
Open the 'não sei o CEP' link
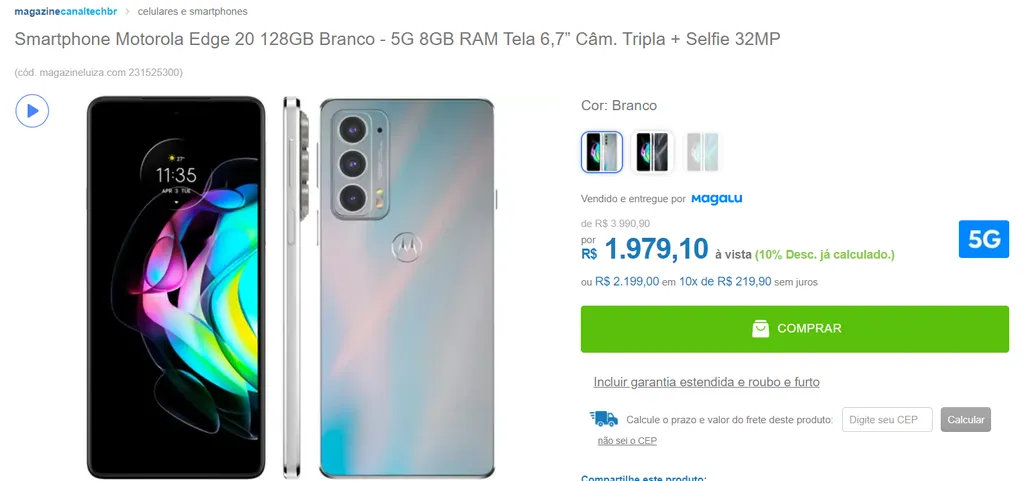(x=627, y=441)
